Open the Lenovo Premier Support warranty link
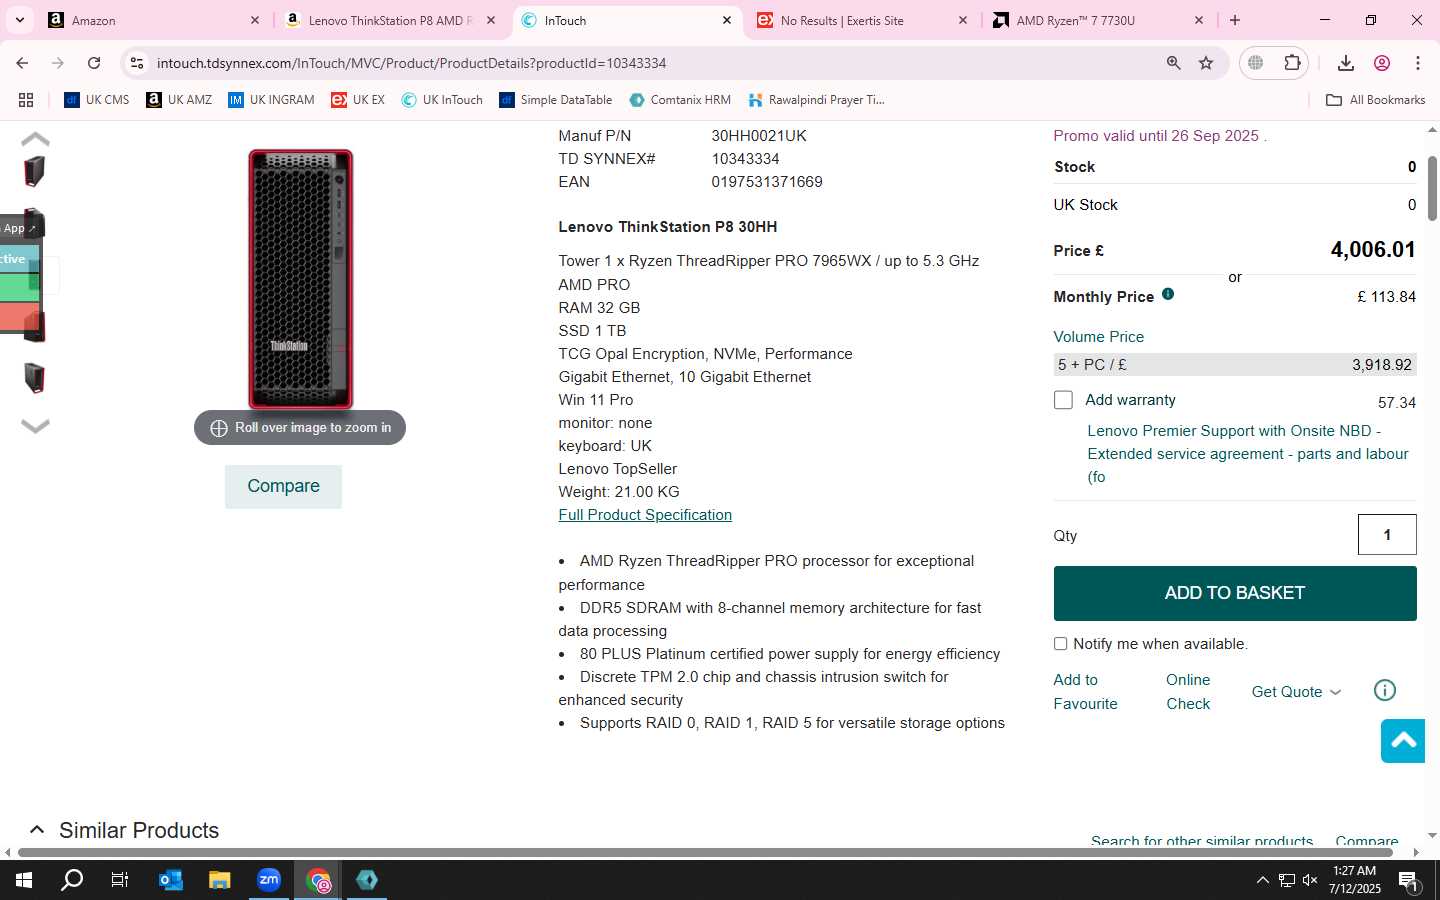The image size is (1440, 900). (1248, 454)
